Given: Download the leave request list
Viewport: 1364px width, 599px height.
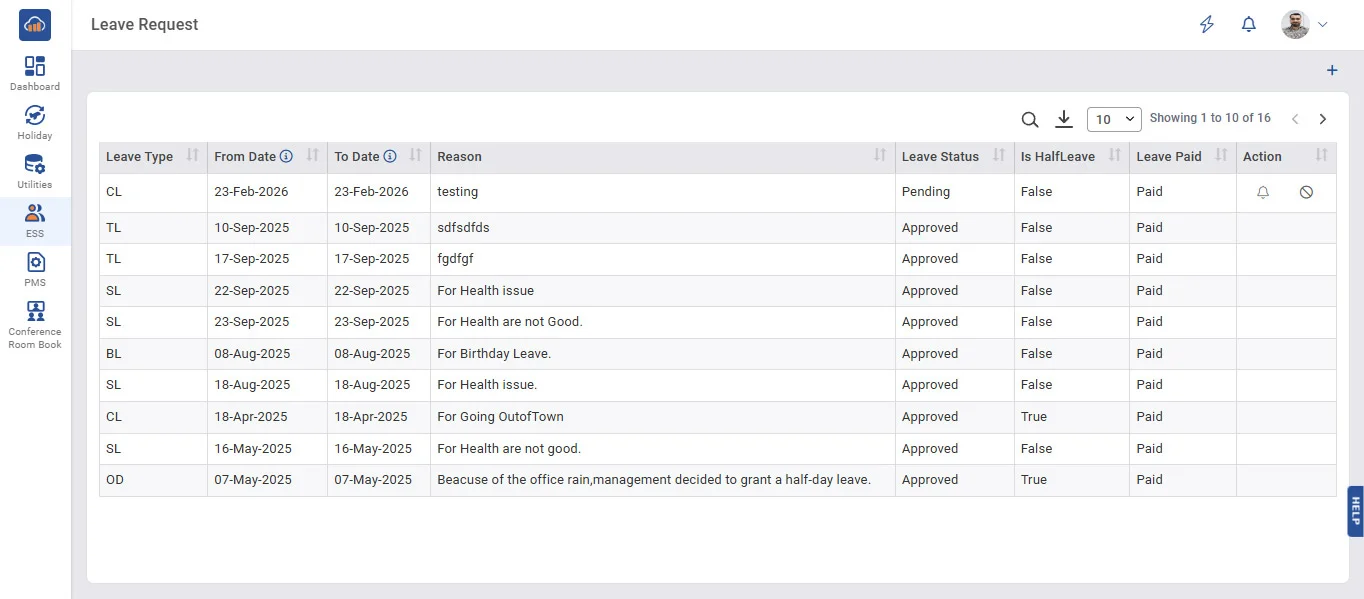Looking at the screenshot, I should (1064, 120).
